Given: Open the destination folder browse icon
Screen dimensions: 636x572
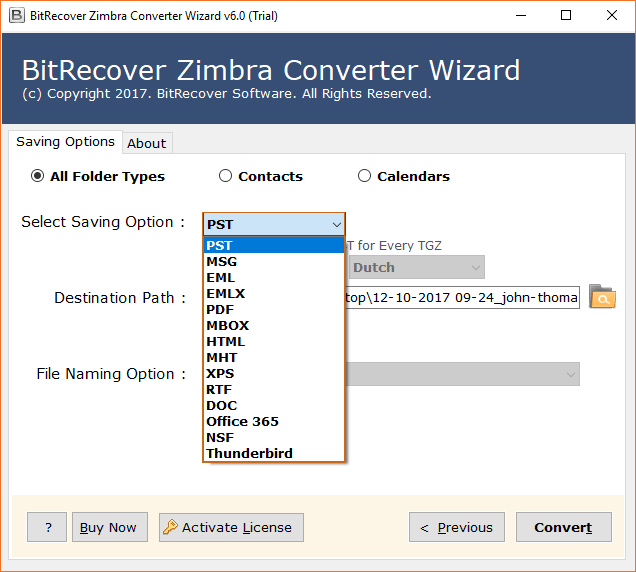Looking at the screenshot, I should [x=602, y=297].
